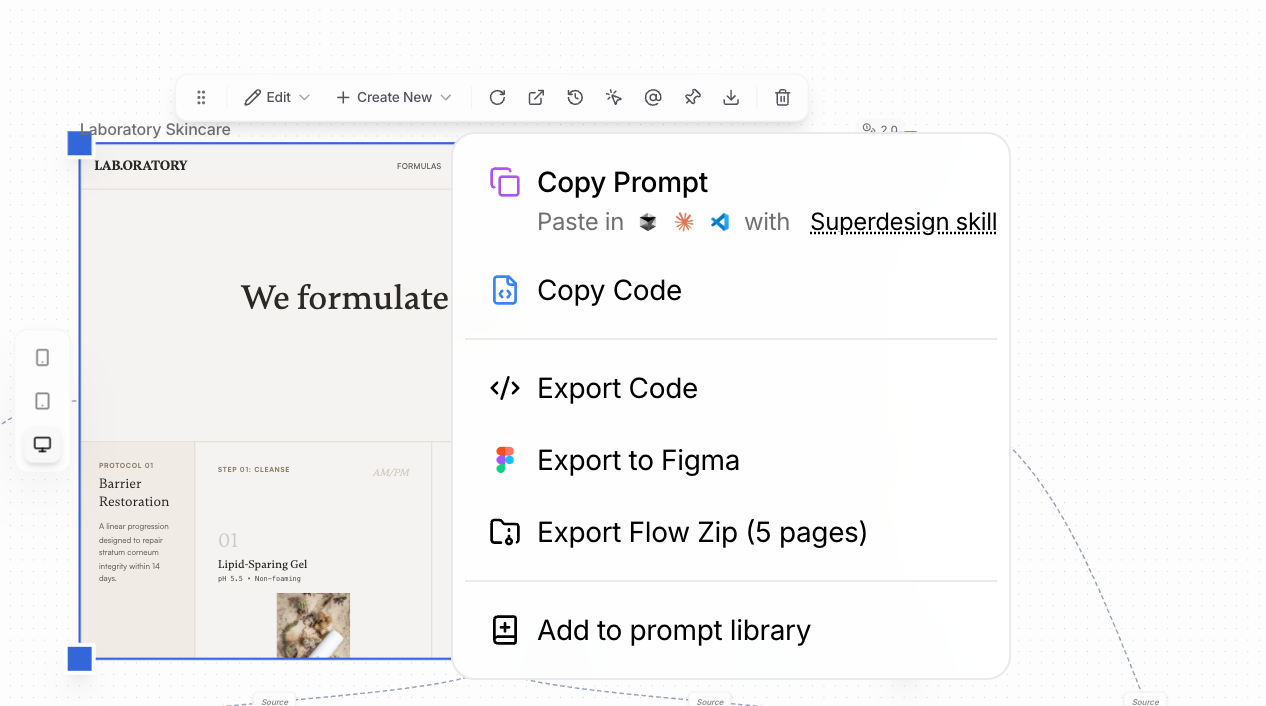Grab the bottom-left blue selection handle
The image size is (1266, 706).
(79, 659)
